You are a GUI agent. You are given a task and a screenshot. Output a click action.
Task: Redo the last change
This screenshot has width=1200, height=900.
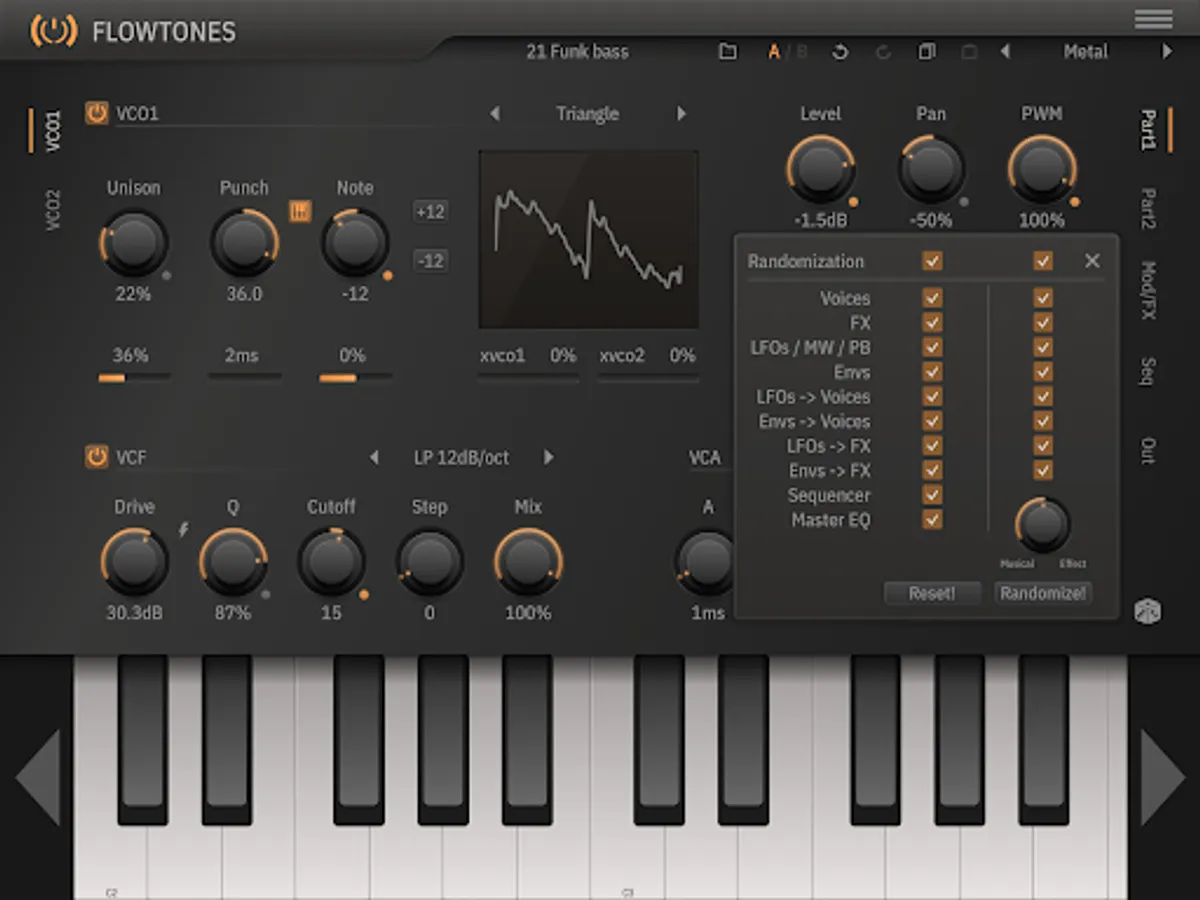tap(883, 52)
